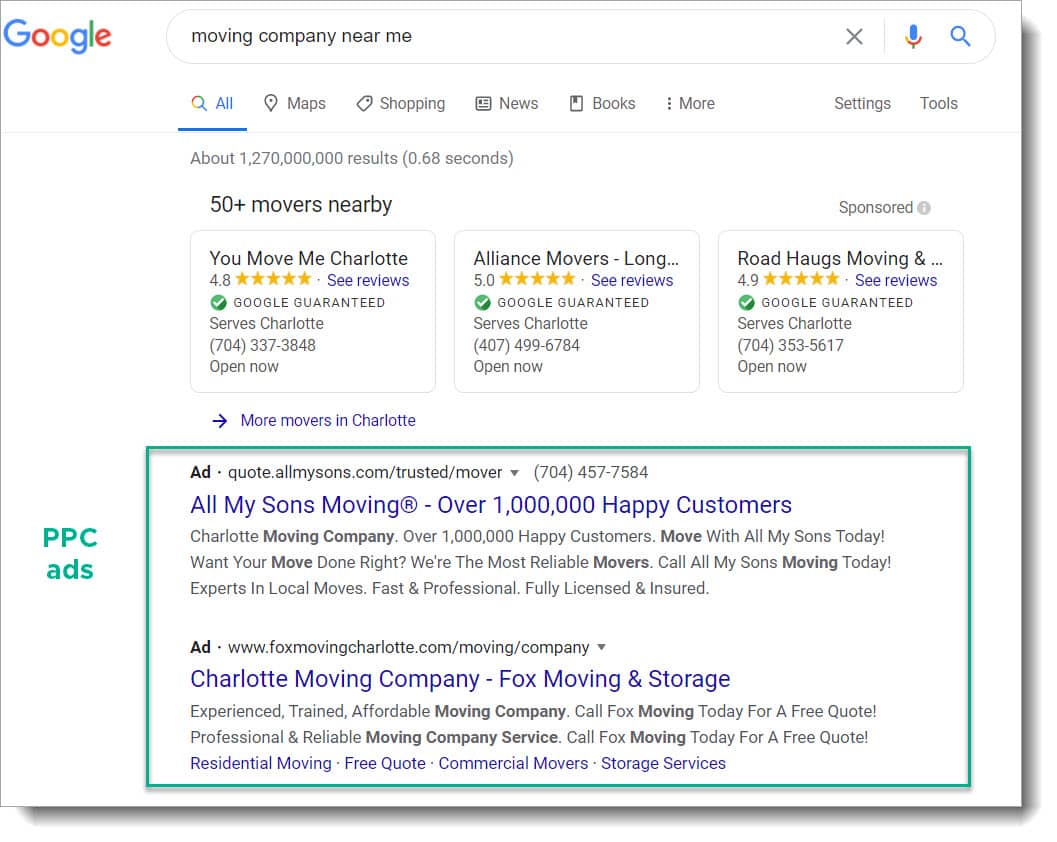Image resolution: width=1057 pixels, height=842 pixels.
Task: See reviews for Road Haugs Moving
Action: pyautogui.click(x=896, y=280)
